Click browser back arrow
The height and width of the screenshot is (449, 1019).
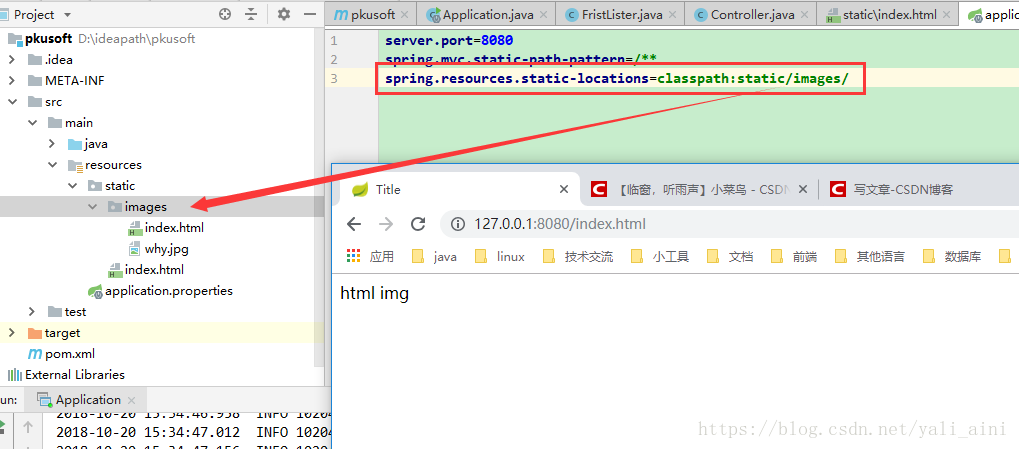(354, 224)
